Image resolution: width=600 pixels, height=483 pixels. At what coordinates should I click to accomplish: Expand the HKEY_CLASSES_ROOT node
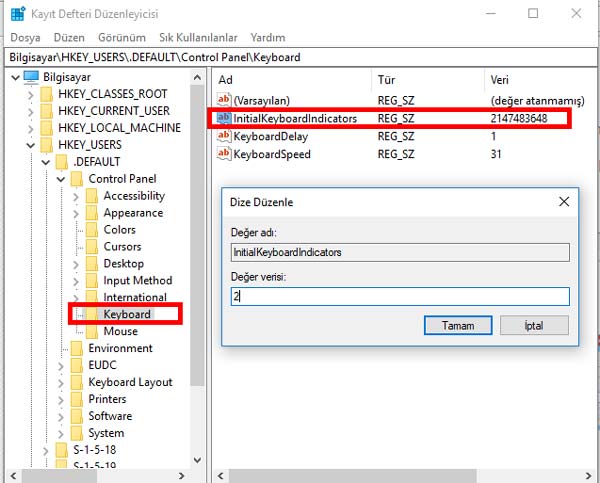click(x=31, y=95)
